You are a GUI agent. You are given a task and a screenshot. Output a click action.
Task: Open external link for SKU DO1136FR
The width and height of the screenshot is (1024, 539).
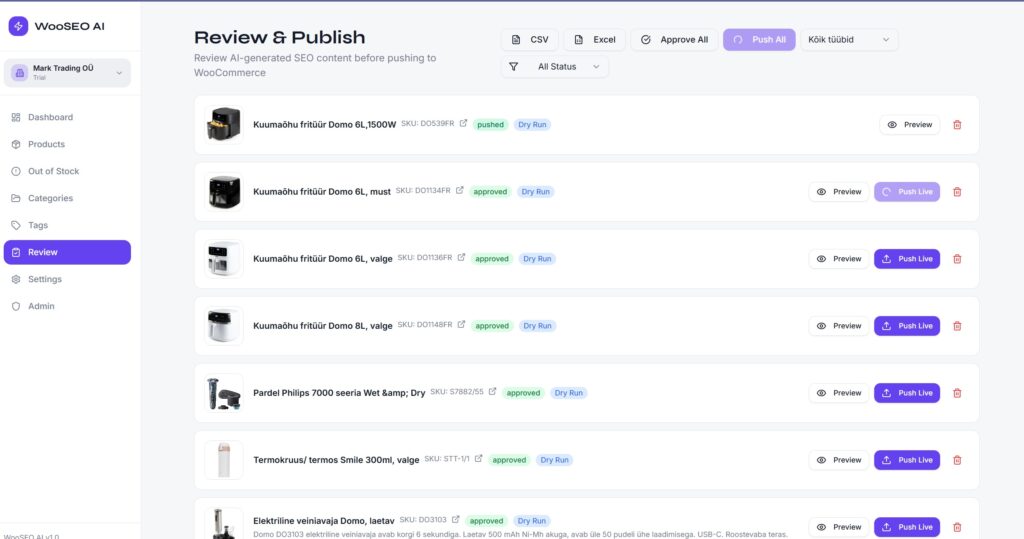click(x=461, y=257)
